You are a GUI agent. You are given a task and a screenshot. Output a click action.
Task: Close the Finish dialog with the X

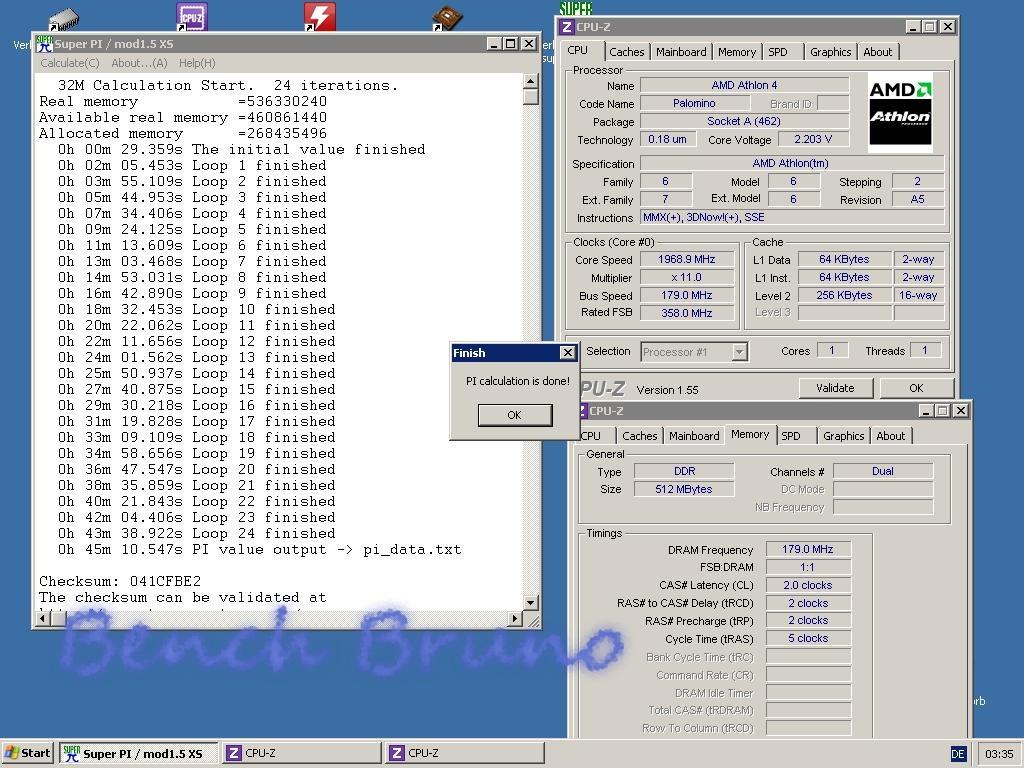(x=568, y=353)
